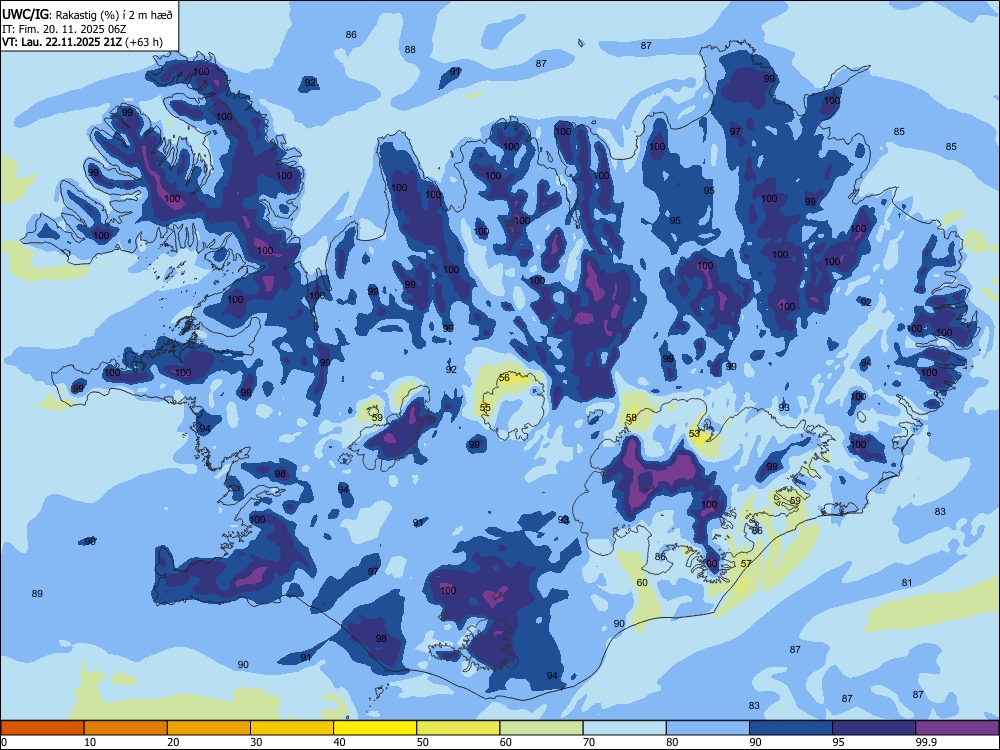The image size is (1000, 750).
Task: Click the '99.9' tick label on the color scale
Action: (927, 742)
